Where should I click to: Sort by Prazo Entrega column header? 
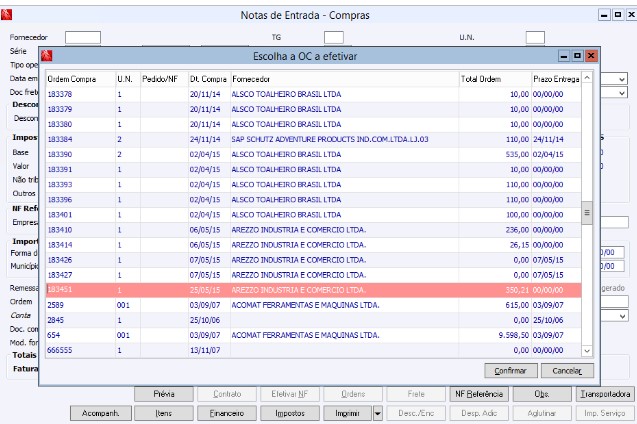click(x=556, y=79)
